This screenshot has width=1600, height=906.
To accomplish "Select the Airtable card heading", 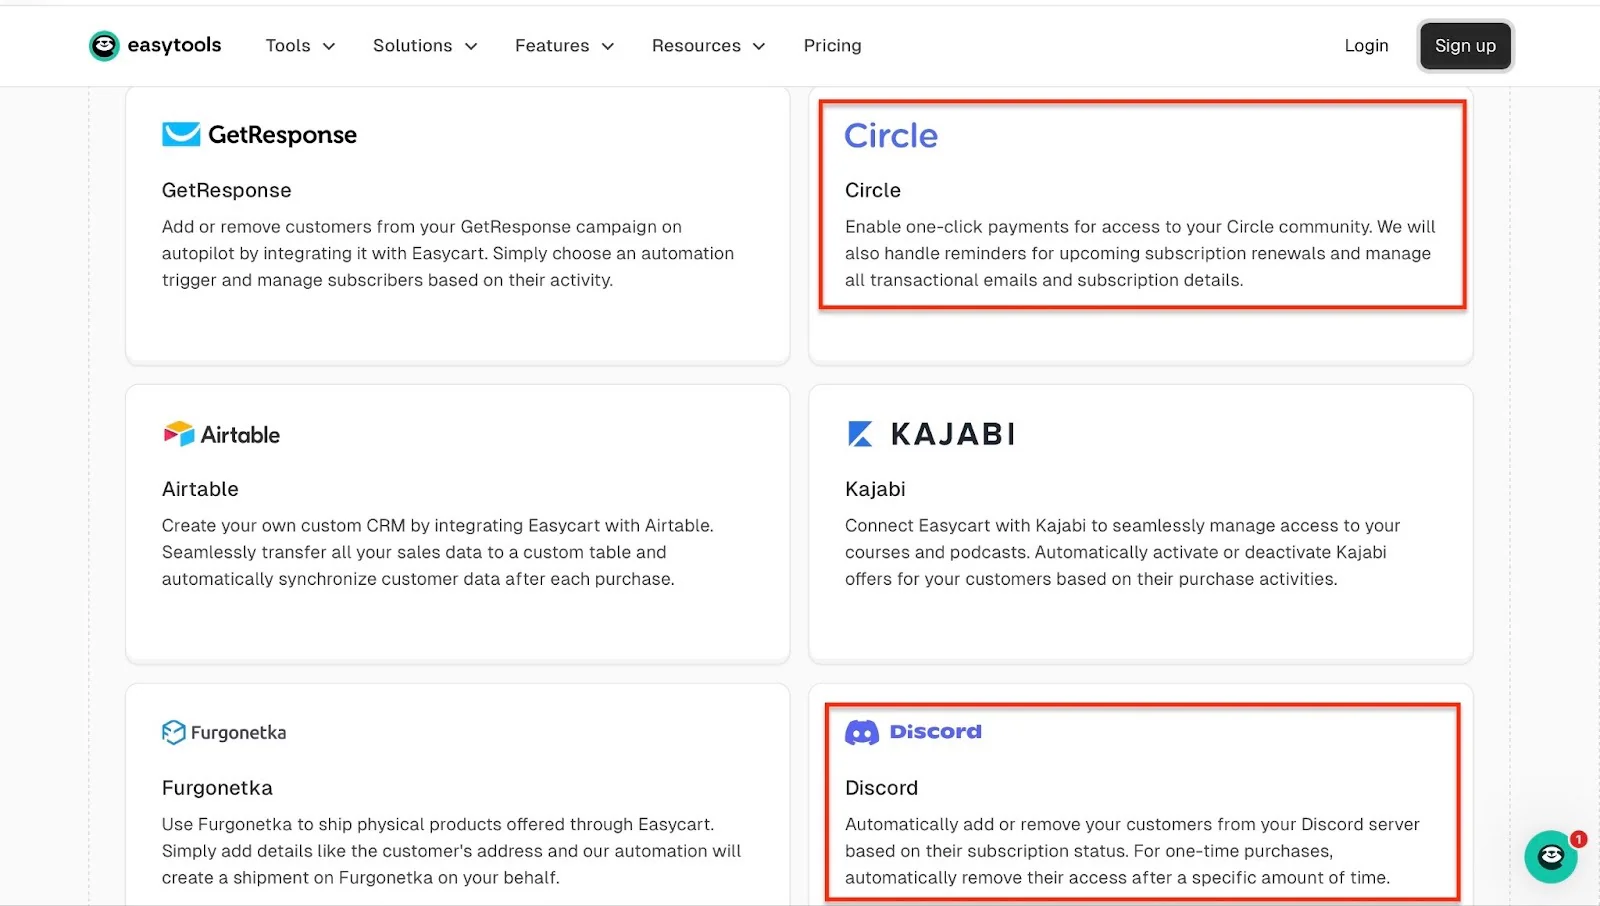I will point(200,489).
